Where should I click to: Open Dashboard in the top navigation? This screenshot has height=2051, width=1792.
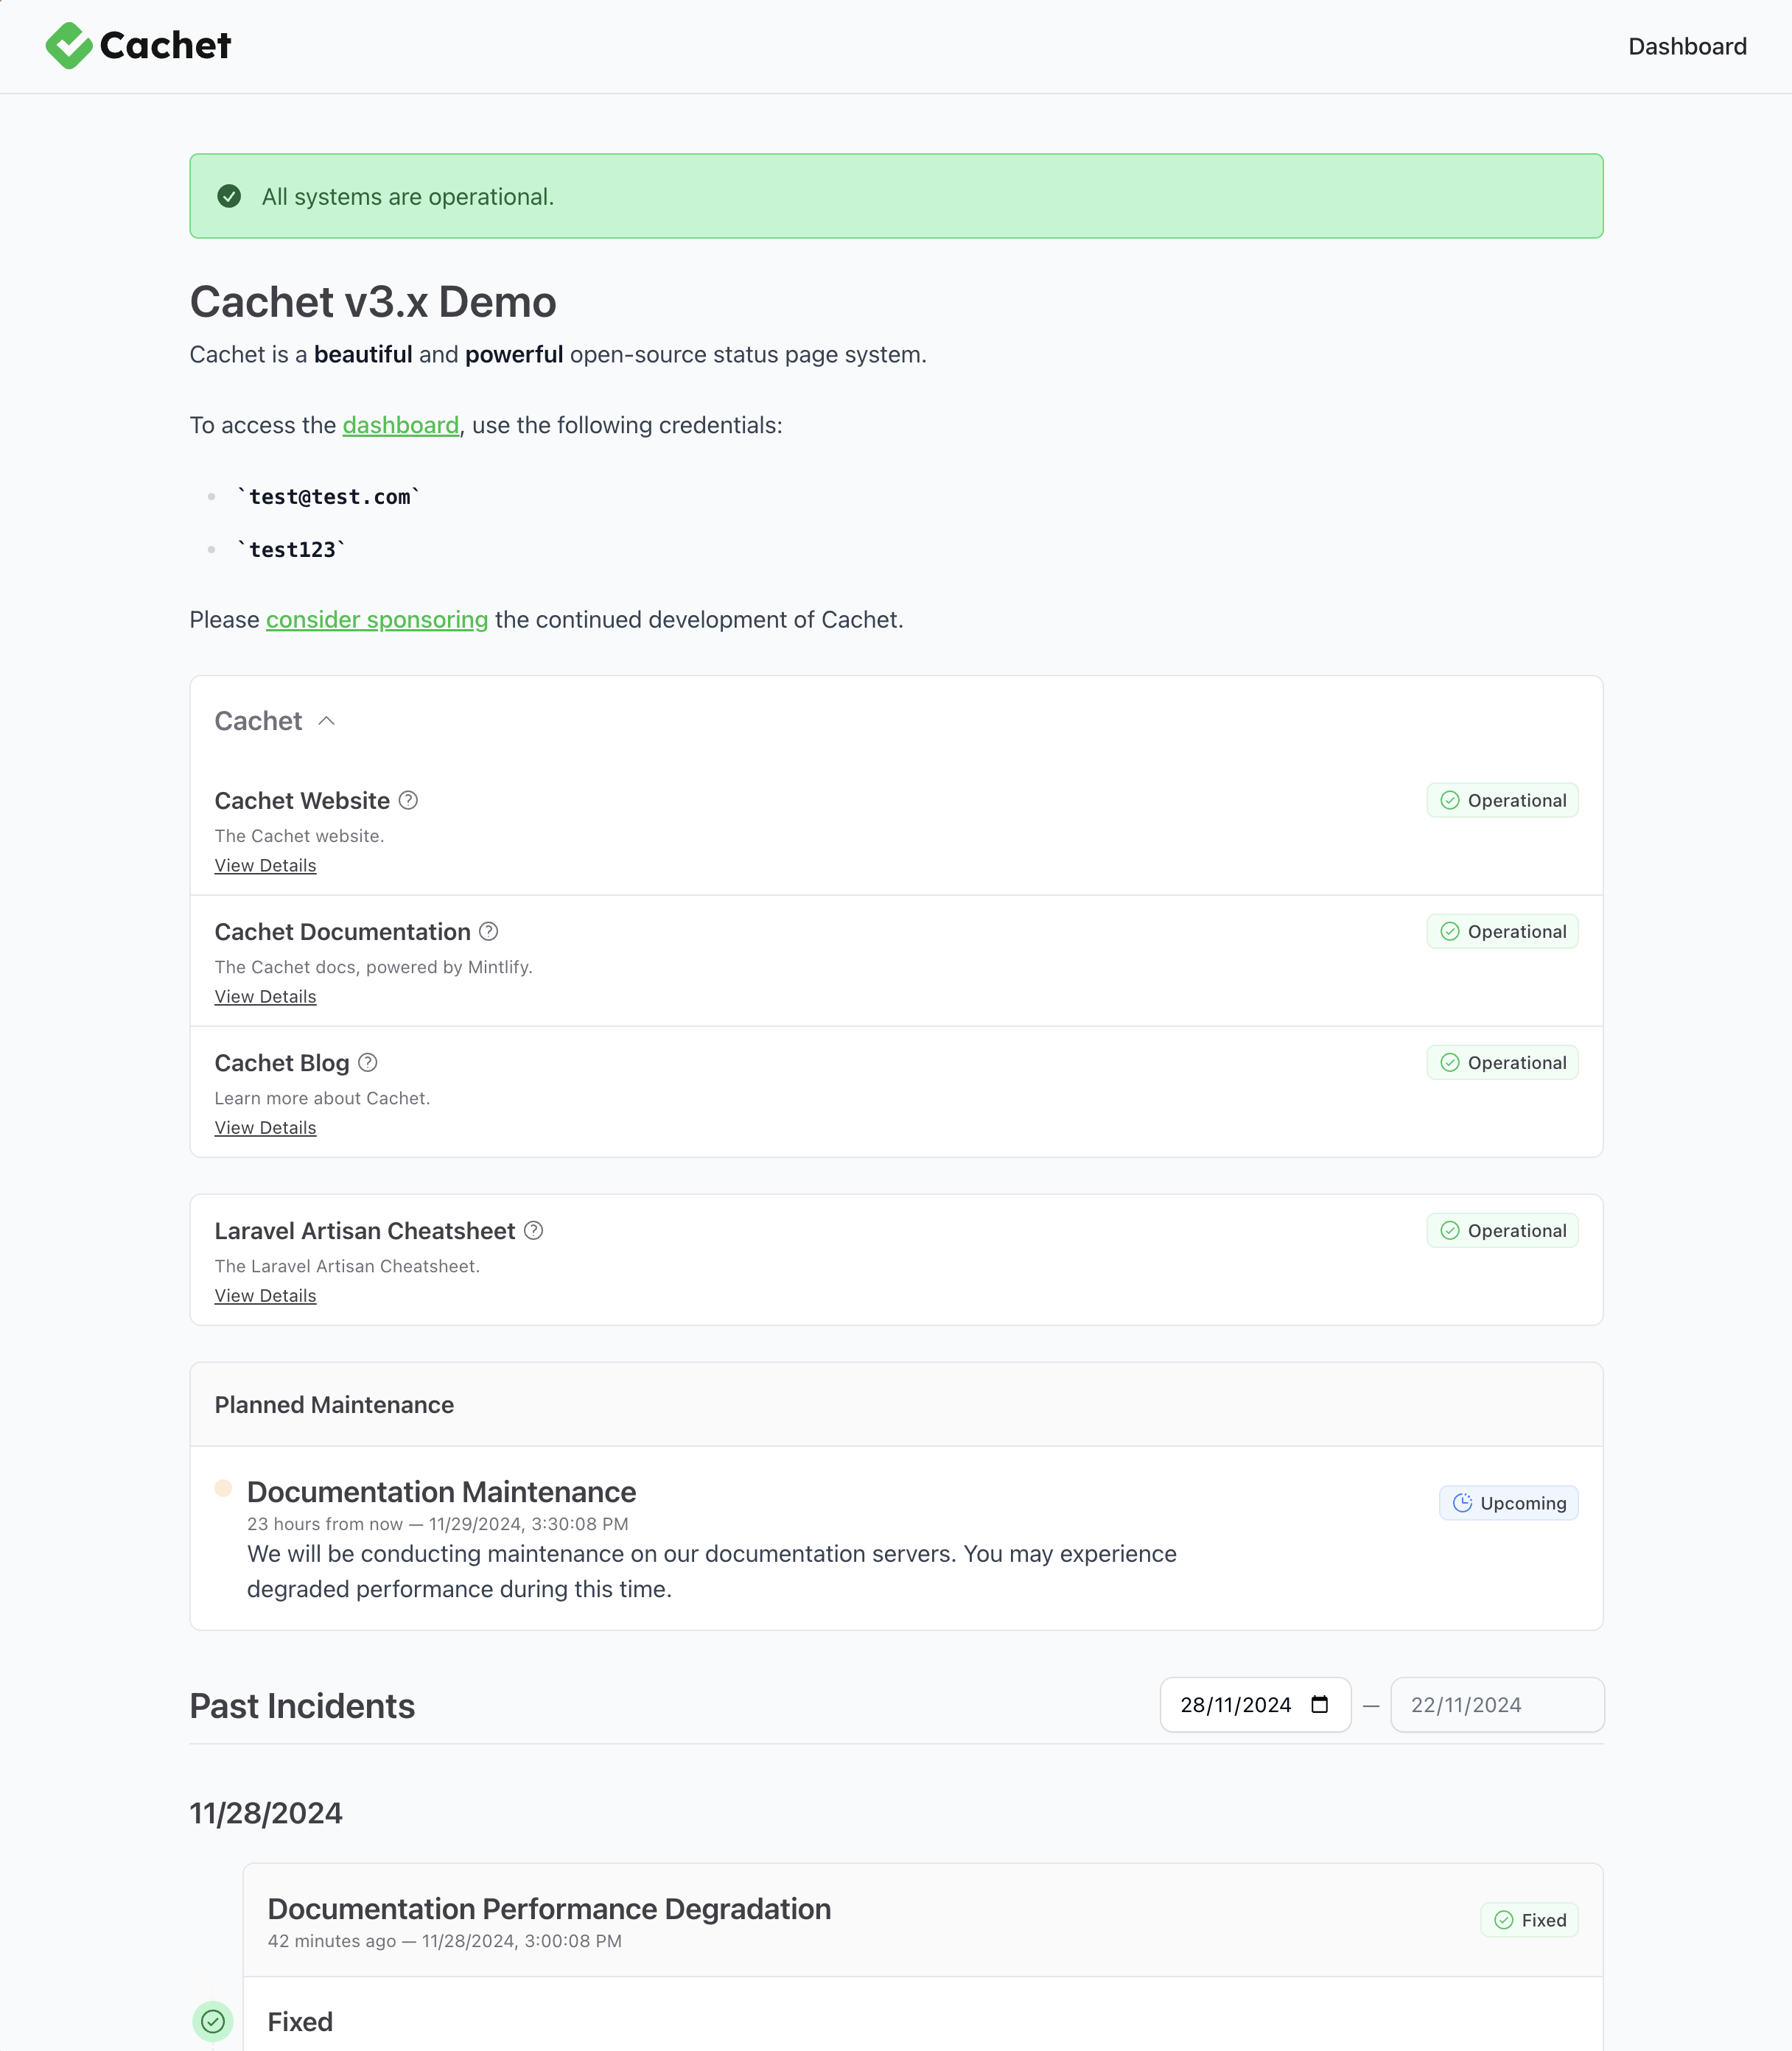pyautogui.click(x=1687, y=46)
